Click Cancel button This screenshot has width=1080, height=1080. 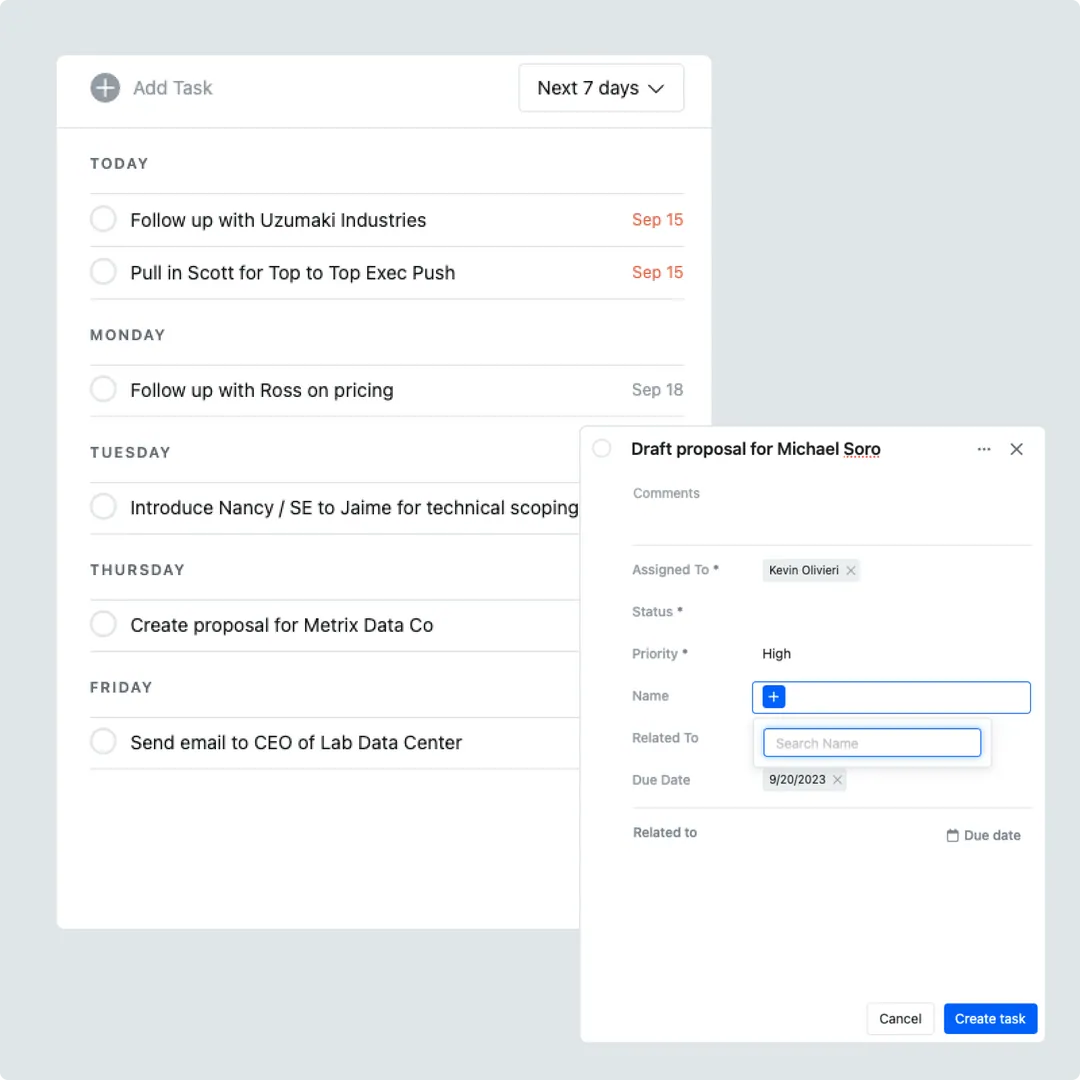click(x=900, y=1019)
